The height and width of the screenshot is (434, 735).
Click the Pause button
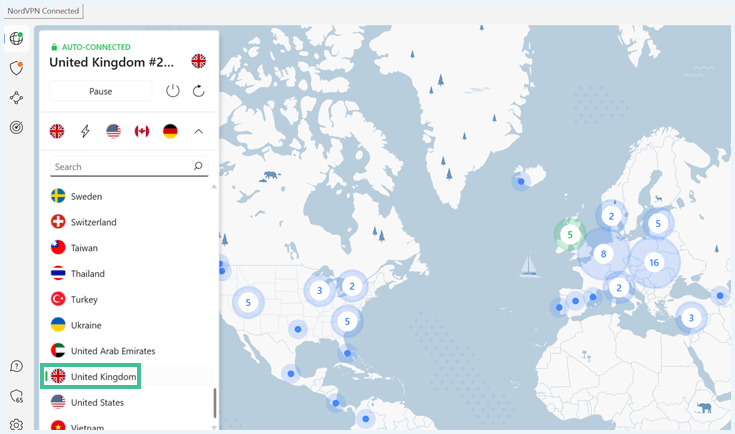(101, 91)
